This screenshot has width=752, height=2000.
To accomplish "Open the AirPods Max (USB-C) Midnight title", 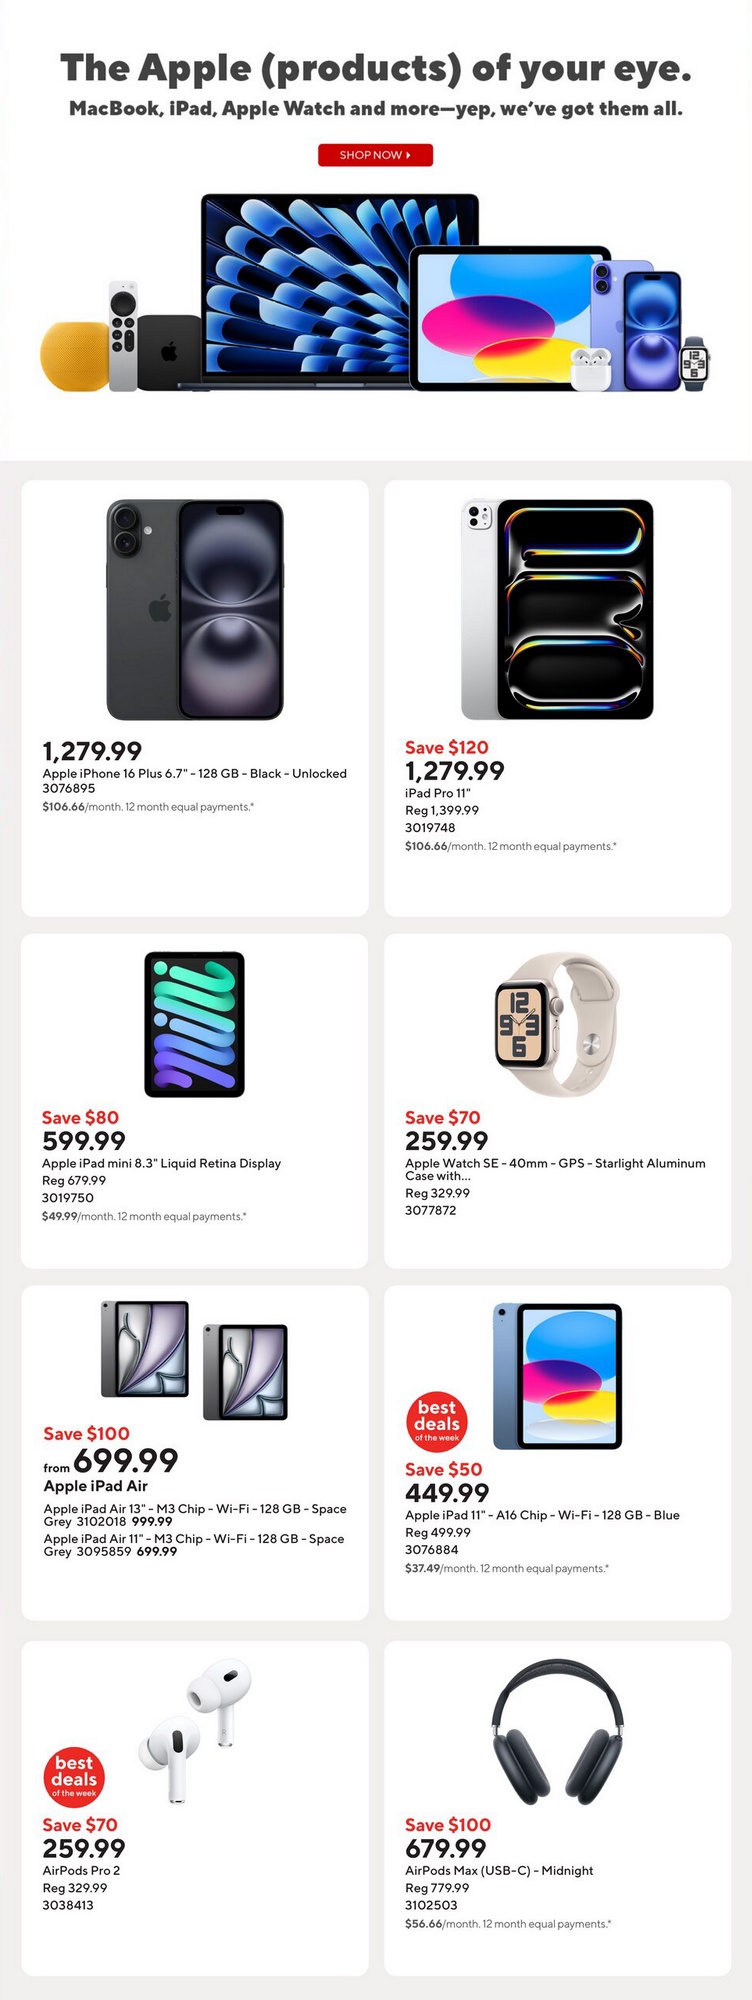I will click(499, 1870).
